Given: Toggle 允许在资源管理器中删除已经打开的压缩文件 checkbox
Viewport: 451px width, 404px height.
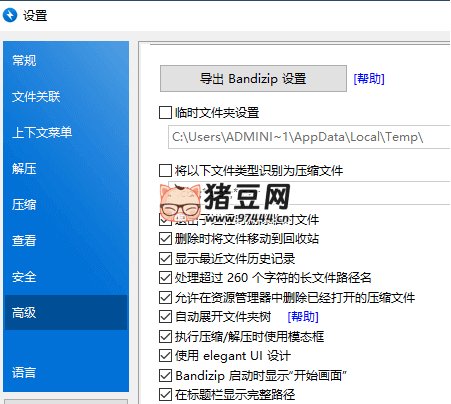Looking at the screenshot, I should click(x=165, y=297).
